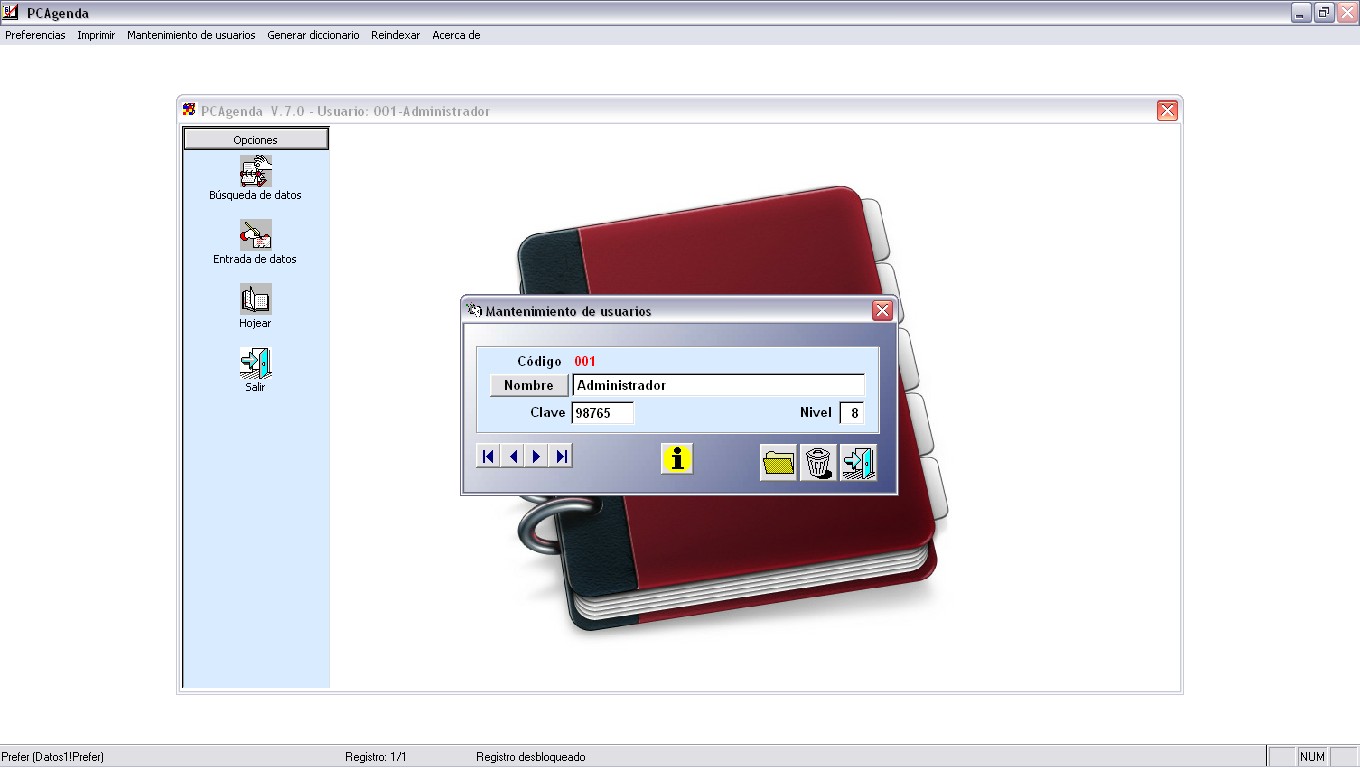
Task: Click the Mantenimiento de usuarios title icon
Action: click(x=474, y=311)
